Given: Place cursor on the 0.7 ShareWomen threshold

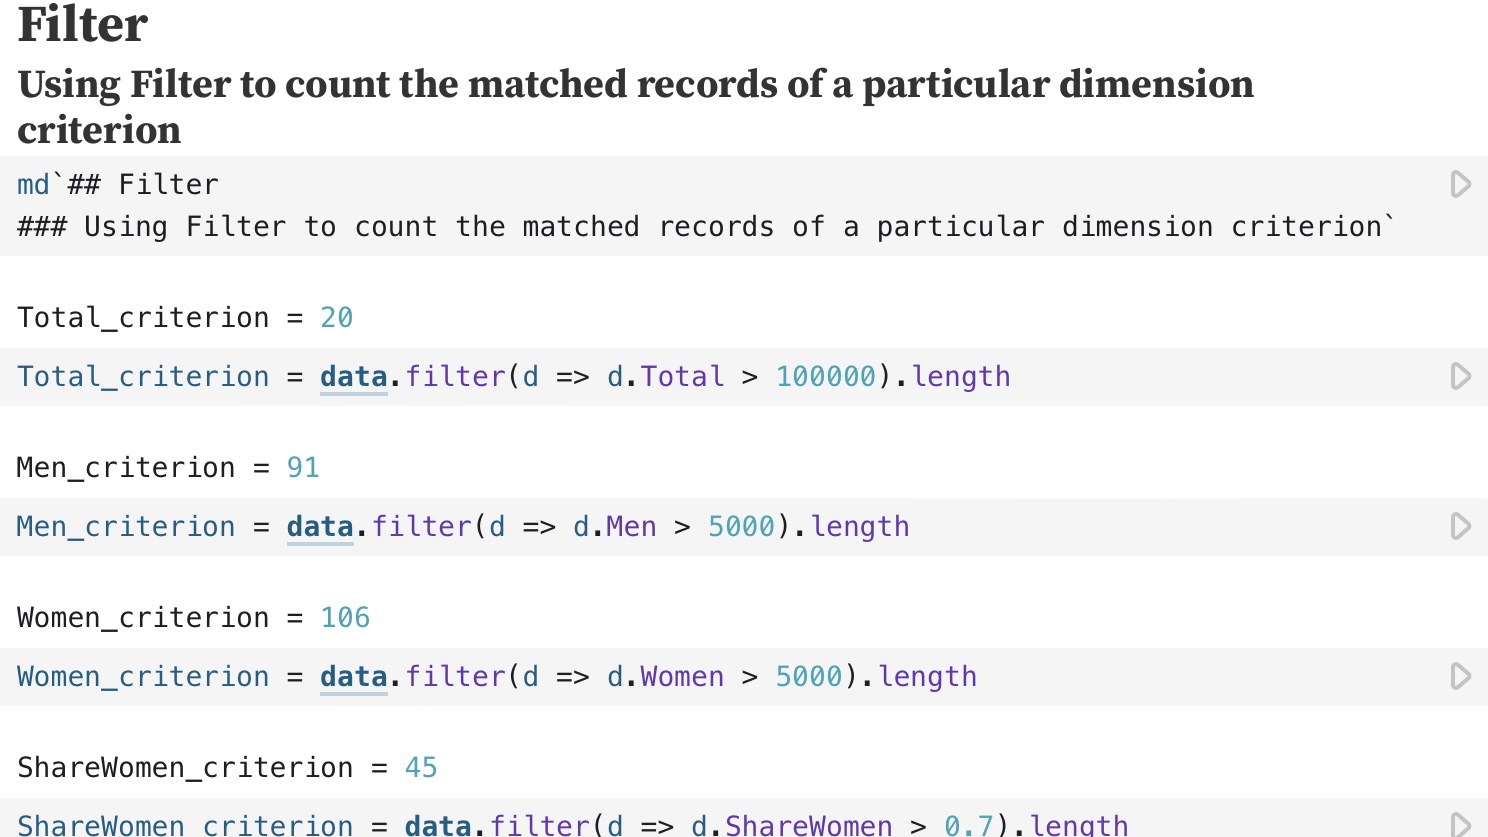Looking at the screenshot, I should [969, 825].
